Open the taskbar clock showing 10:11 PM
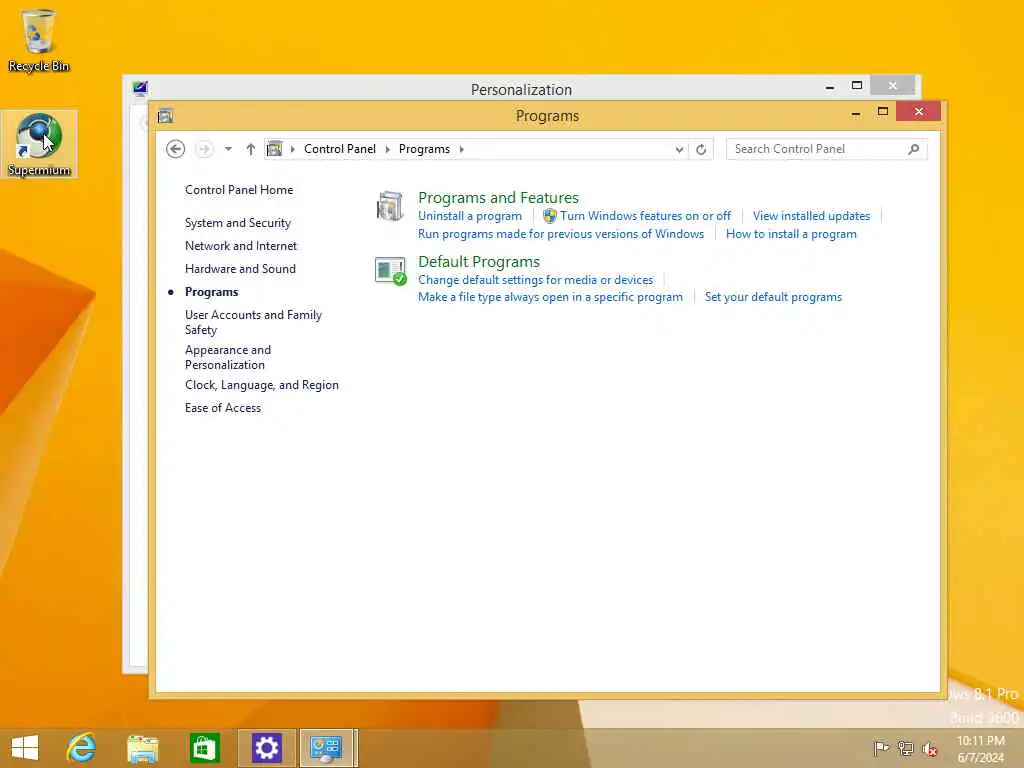Screen dimensions: 1024x768 click(980, 749)
